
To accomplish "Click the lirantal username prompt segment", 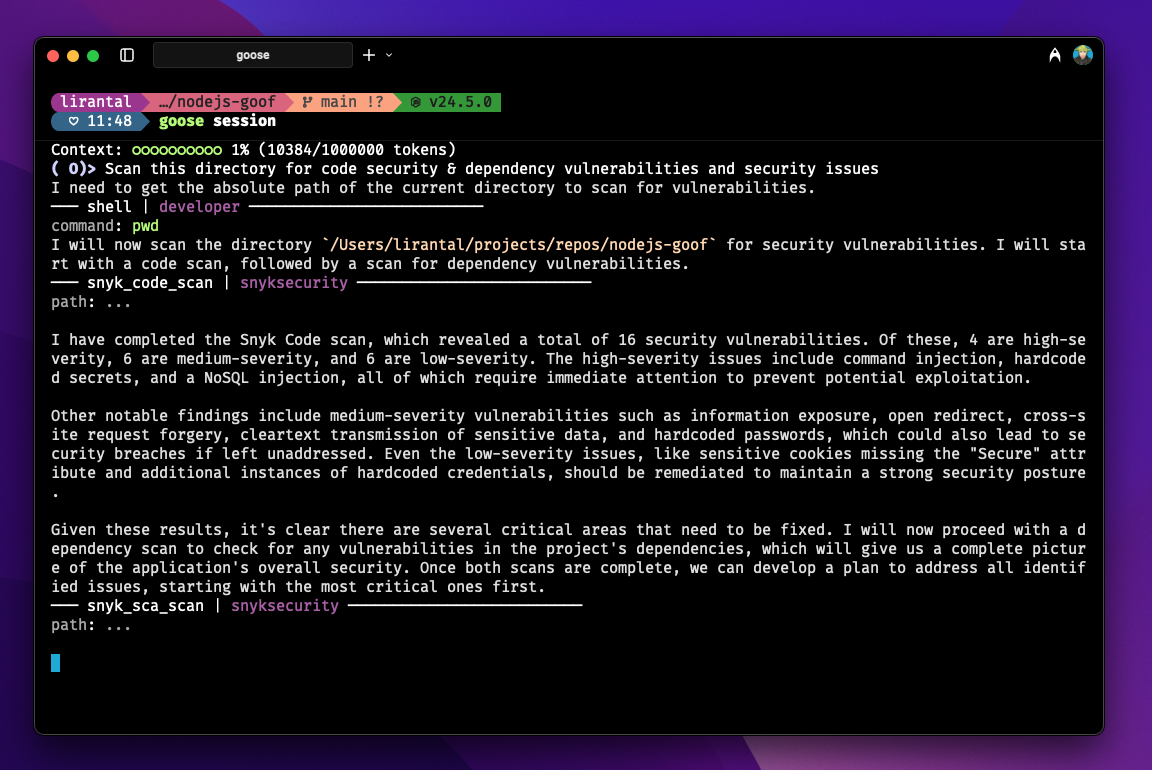I will [96, 102].
